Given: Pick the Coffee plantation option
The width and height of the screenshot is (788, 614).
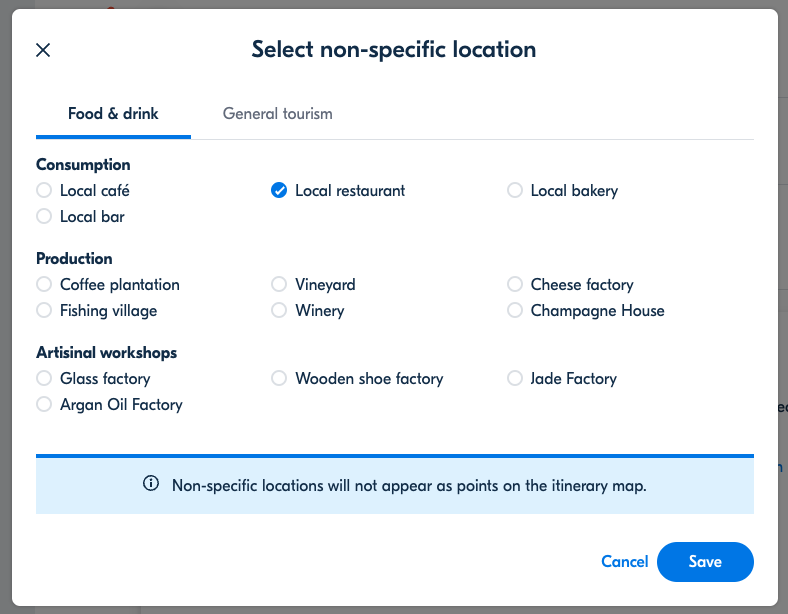Looking at the screenshot, I should (x=44, y=284).
